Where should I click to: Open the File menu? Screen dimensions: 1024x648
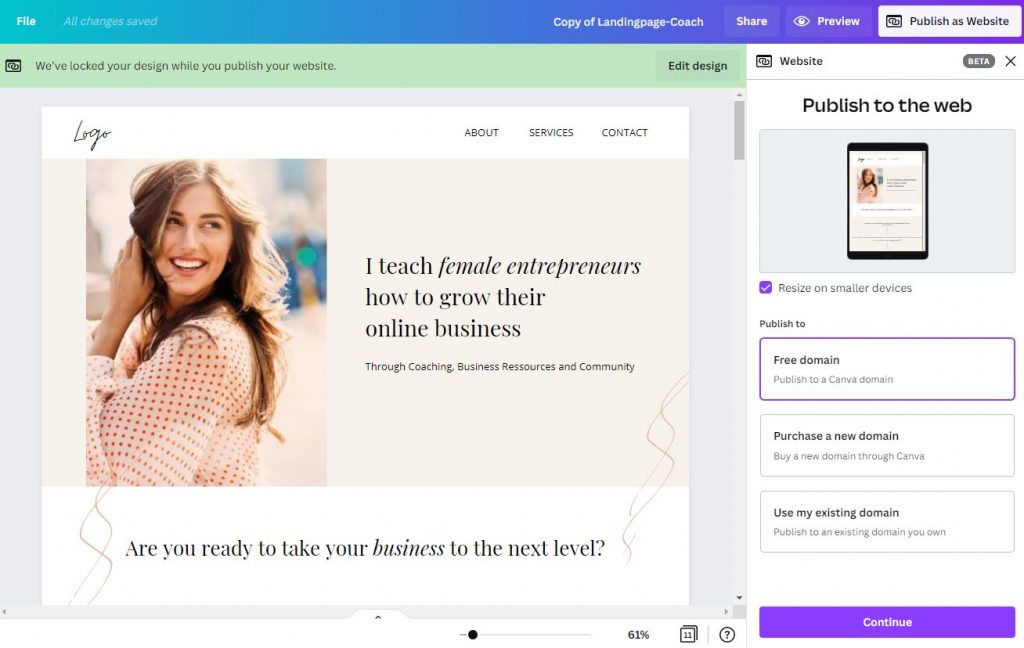coord(25,20)
